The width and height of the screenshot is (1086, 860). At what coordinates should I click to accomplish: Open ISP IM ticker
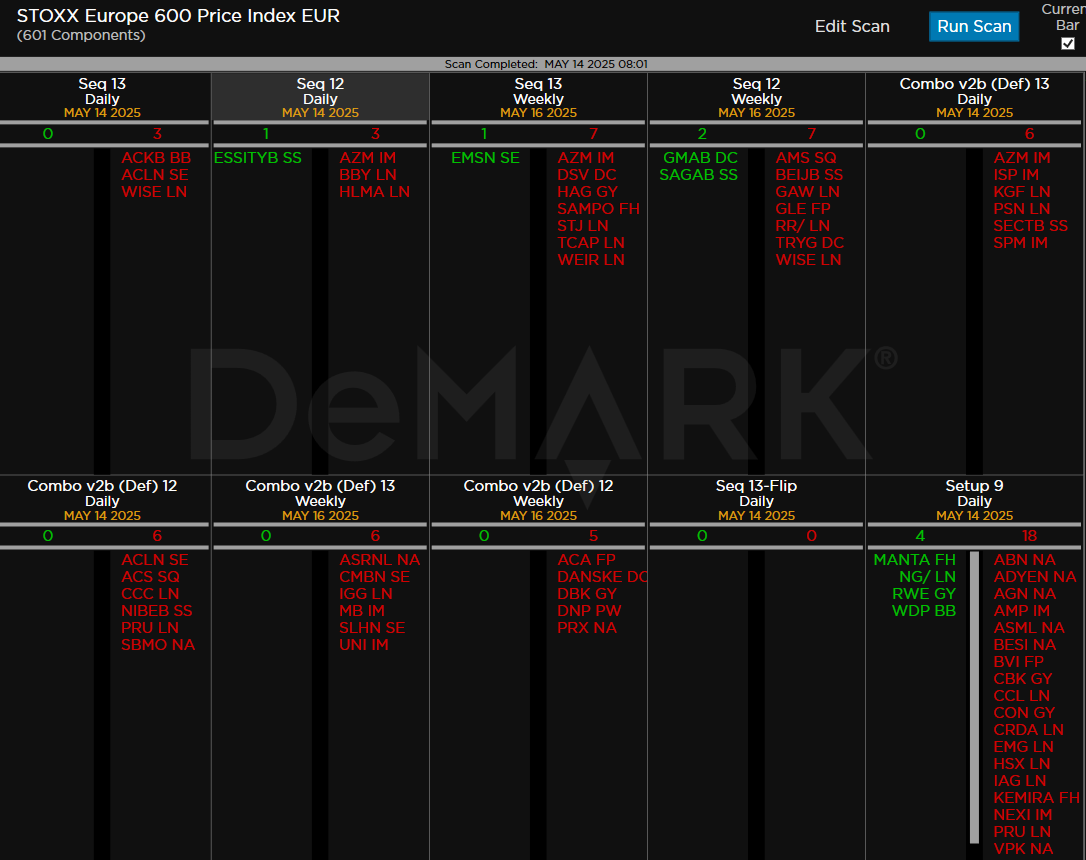[1016, 175]
